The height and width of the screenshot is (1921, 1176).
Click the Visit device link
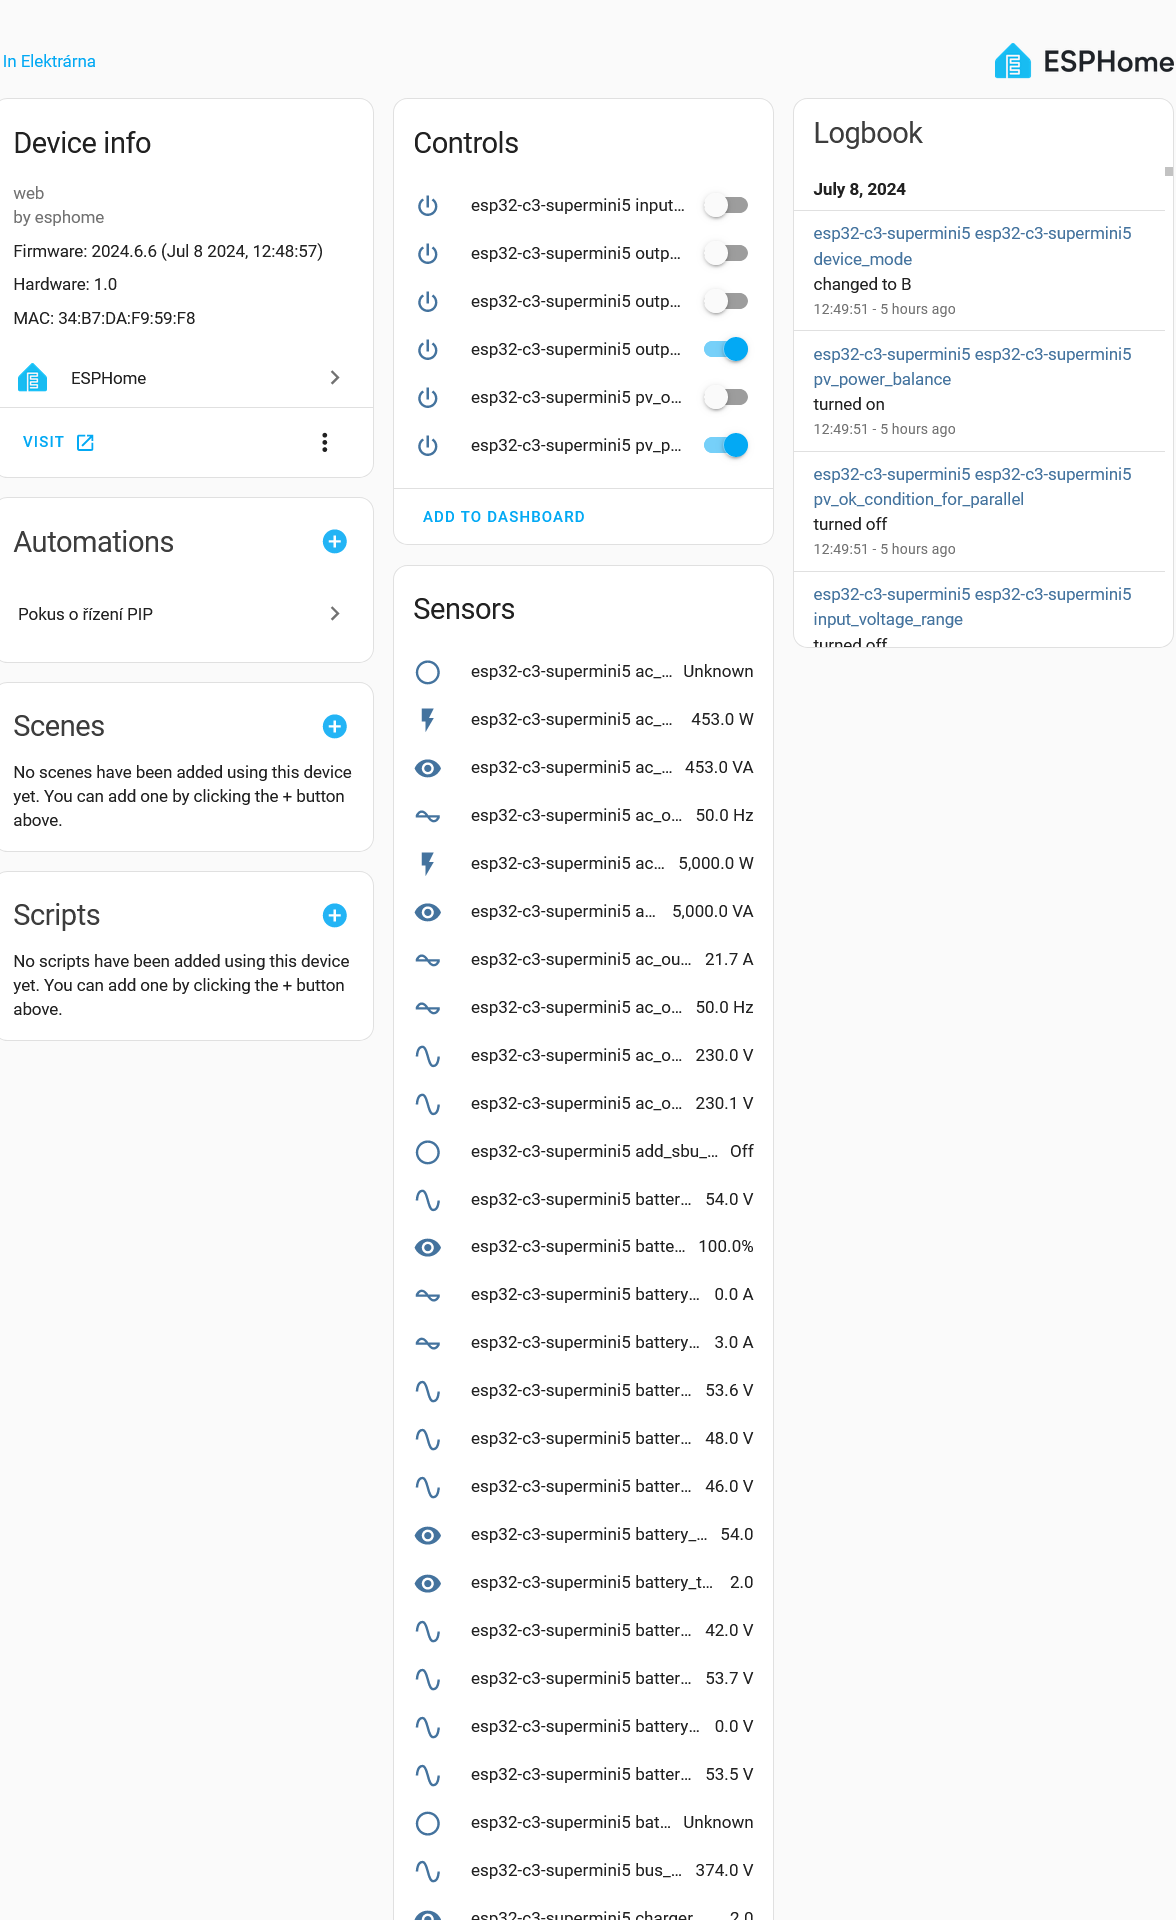(x=58, y=442)
